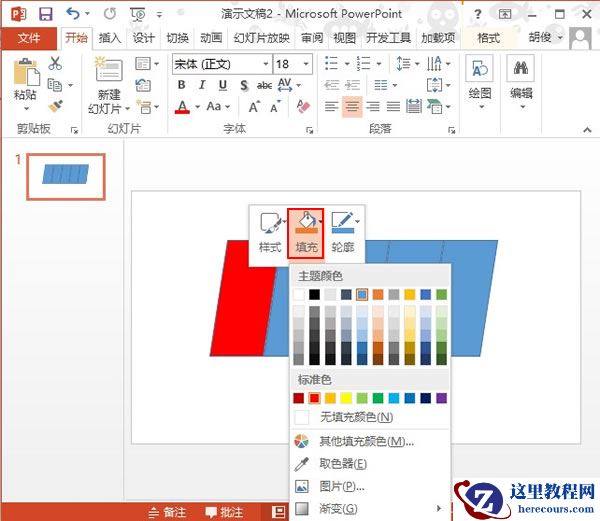This screenshot has width=600, height=521.
Task: Toggle the Comments pane in status bar
Action: point(224,512)
